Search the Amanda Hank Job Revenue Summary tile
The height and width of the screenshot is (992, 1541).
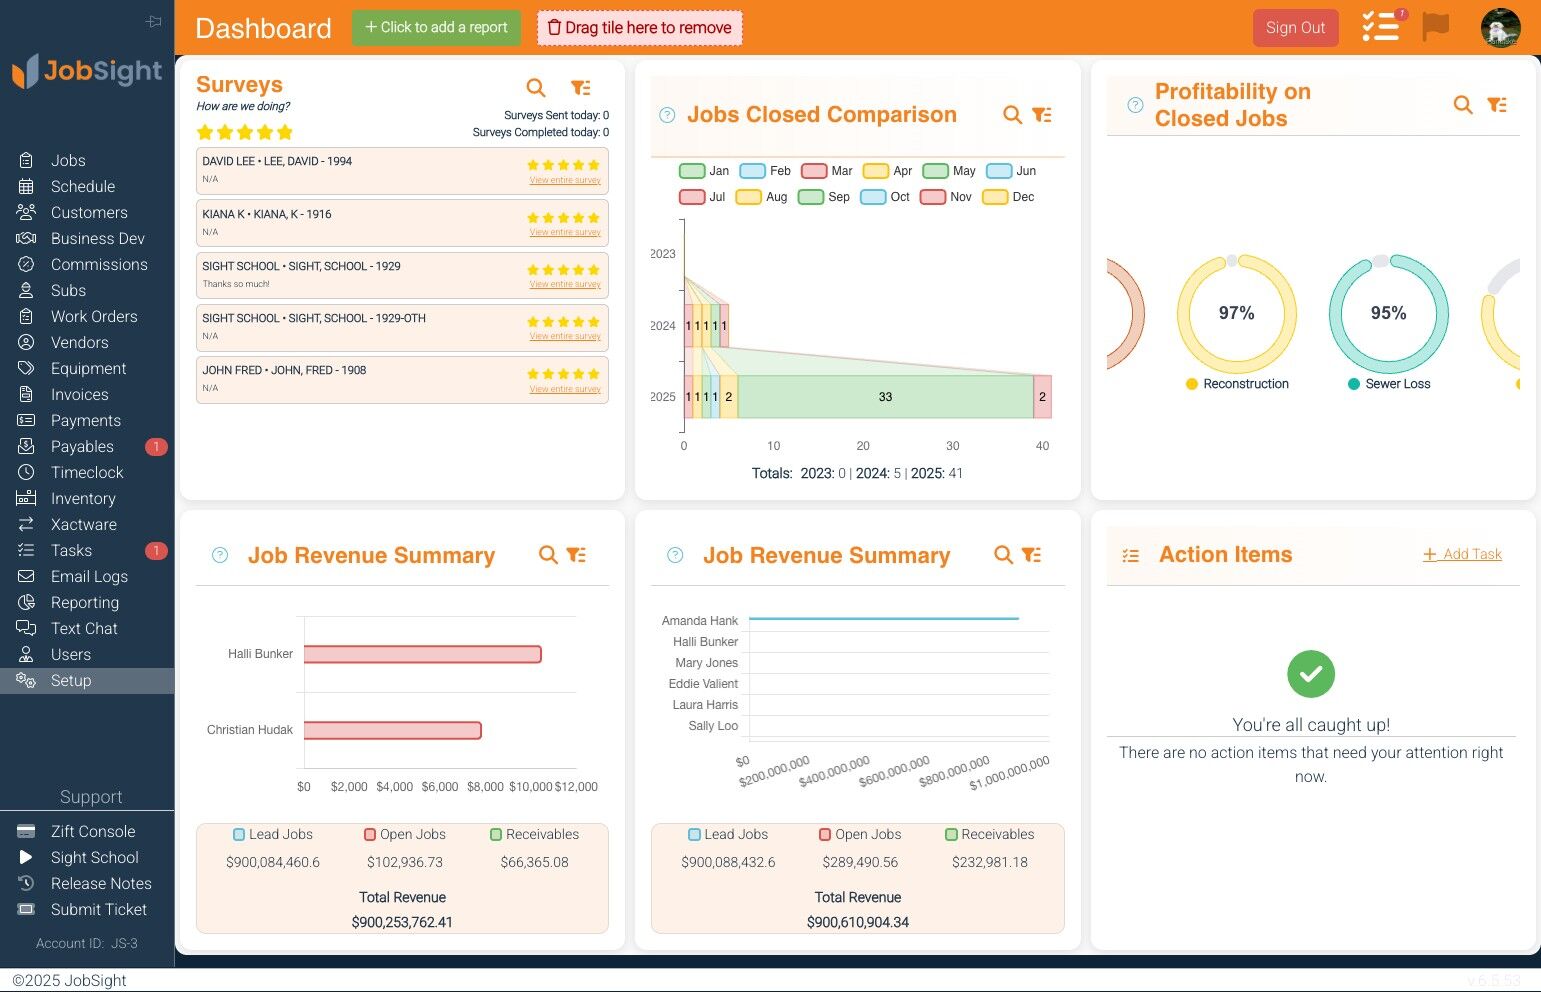1003,554
